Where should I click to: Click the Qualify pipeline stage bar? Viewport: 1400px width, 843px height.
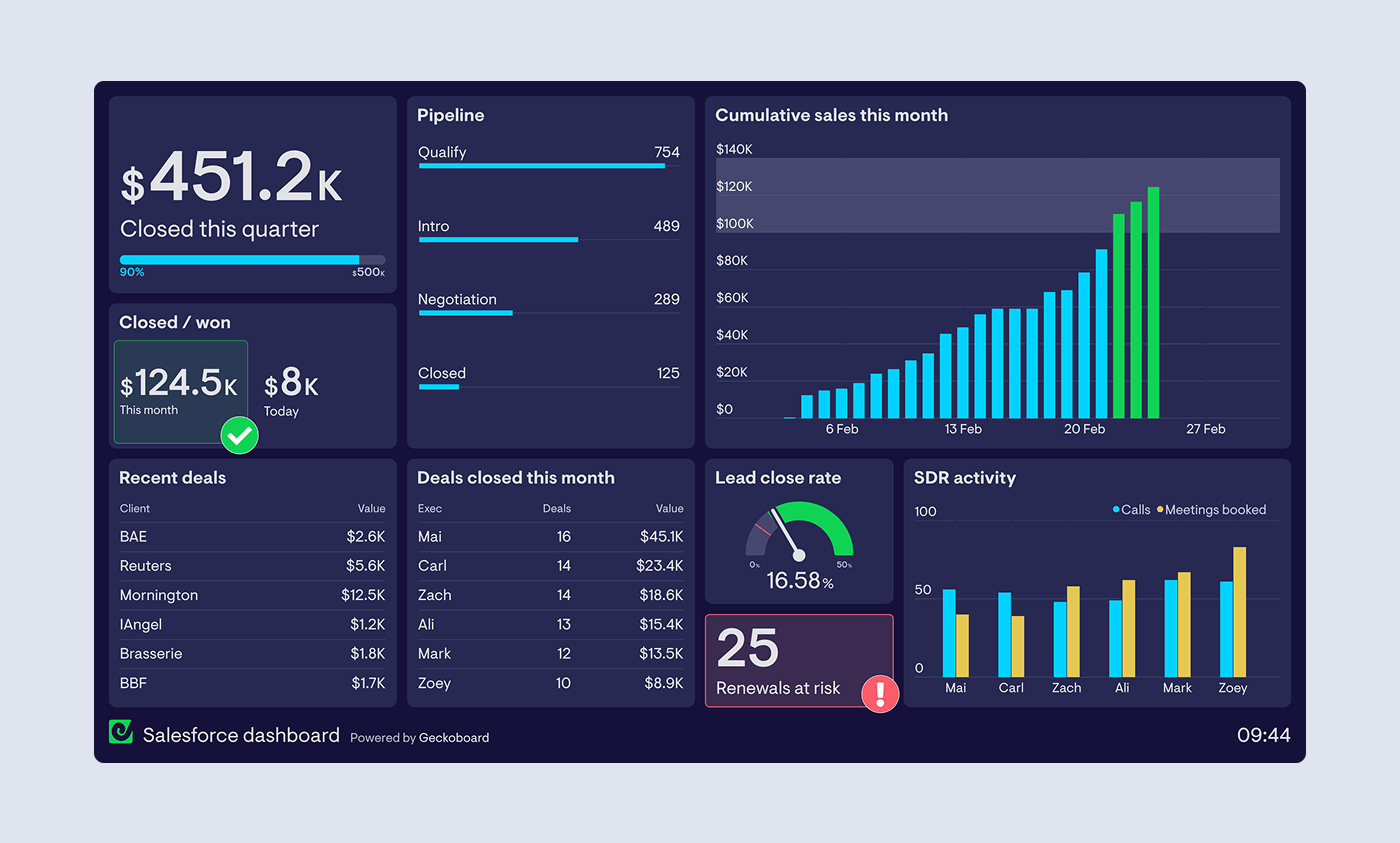(x=541, y=166)
